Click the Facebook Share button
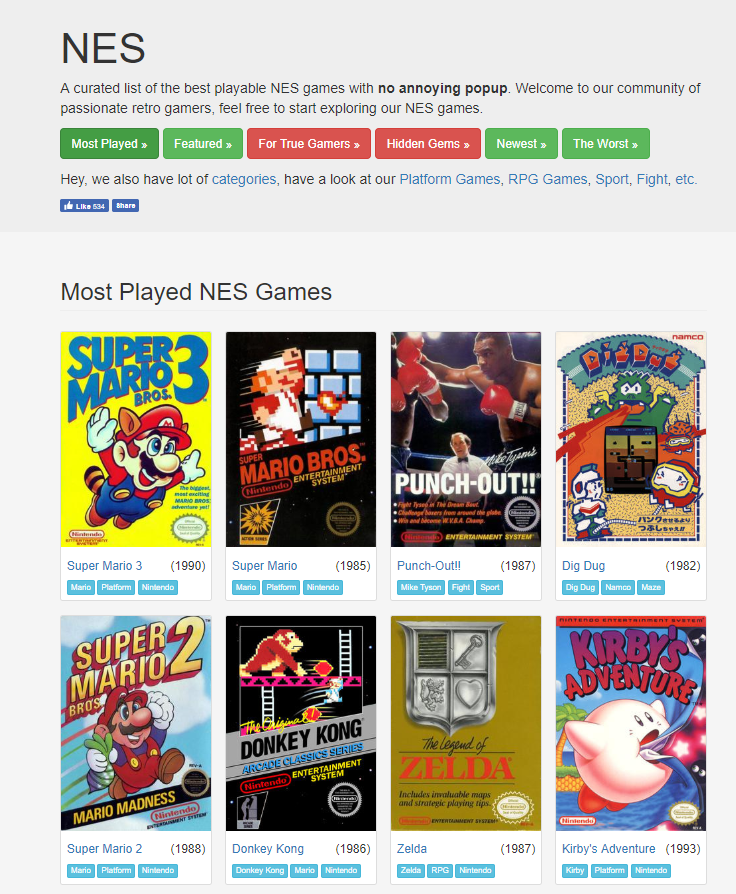The height and width of the screenshot is (894, 736). (x=125, y=206)
